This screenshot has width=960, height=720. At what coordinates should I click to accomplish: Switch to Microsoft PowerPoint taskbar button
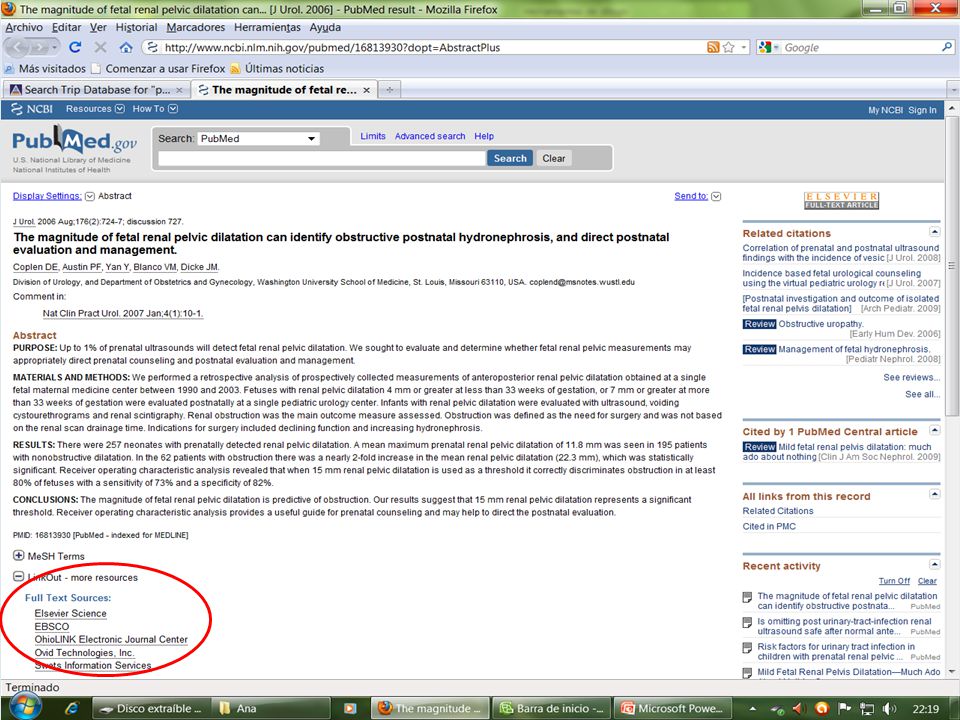[672, 708]
